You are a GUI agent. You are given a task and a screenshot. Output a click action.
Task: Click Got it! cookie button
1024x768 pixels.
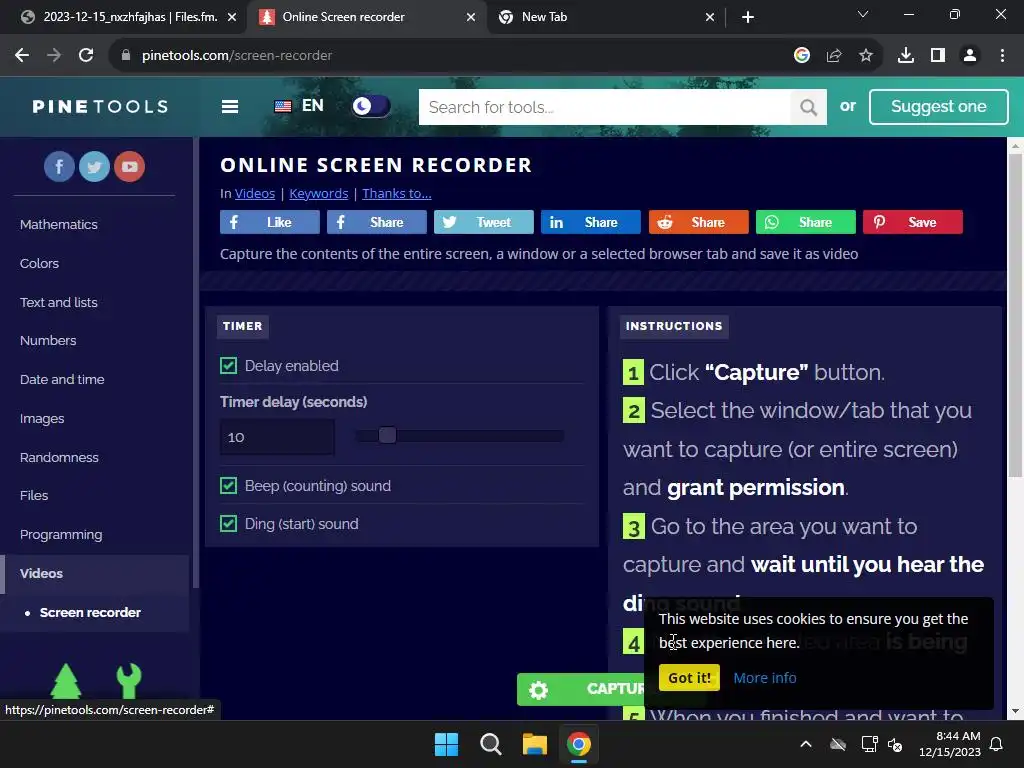[689, 678]
